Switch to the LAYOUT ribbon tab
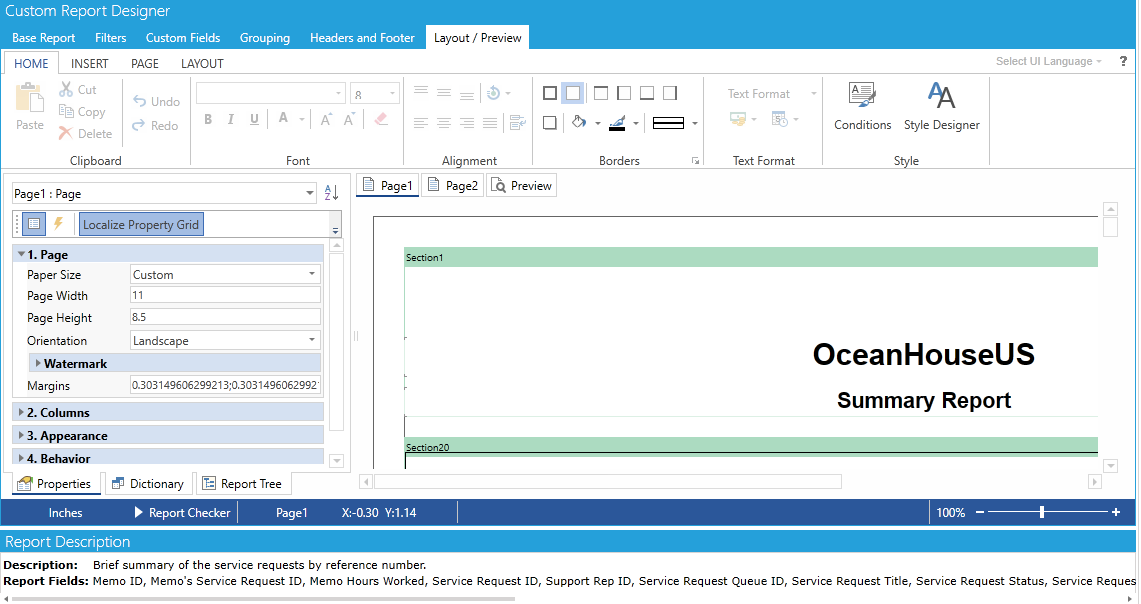 pos(202,63)
